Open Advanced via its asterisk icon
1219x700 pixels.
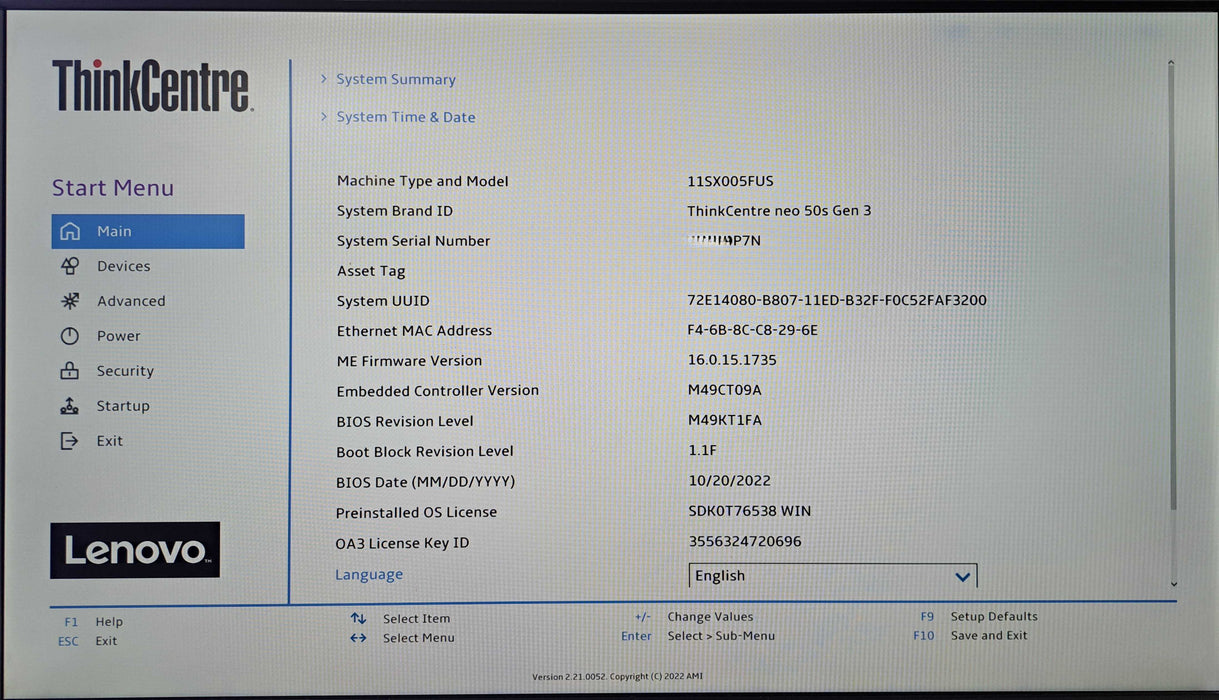(x=70, y=301)
